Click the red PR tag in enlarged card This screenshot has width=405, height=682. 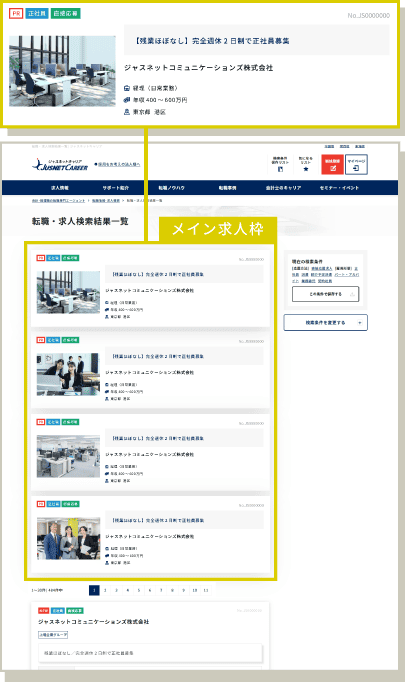(x=16, y=13)
